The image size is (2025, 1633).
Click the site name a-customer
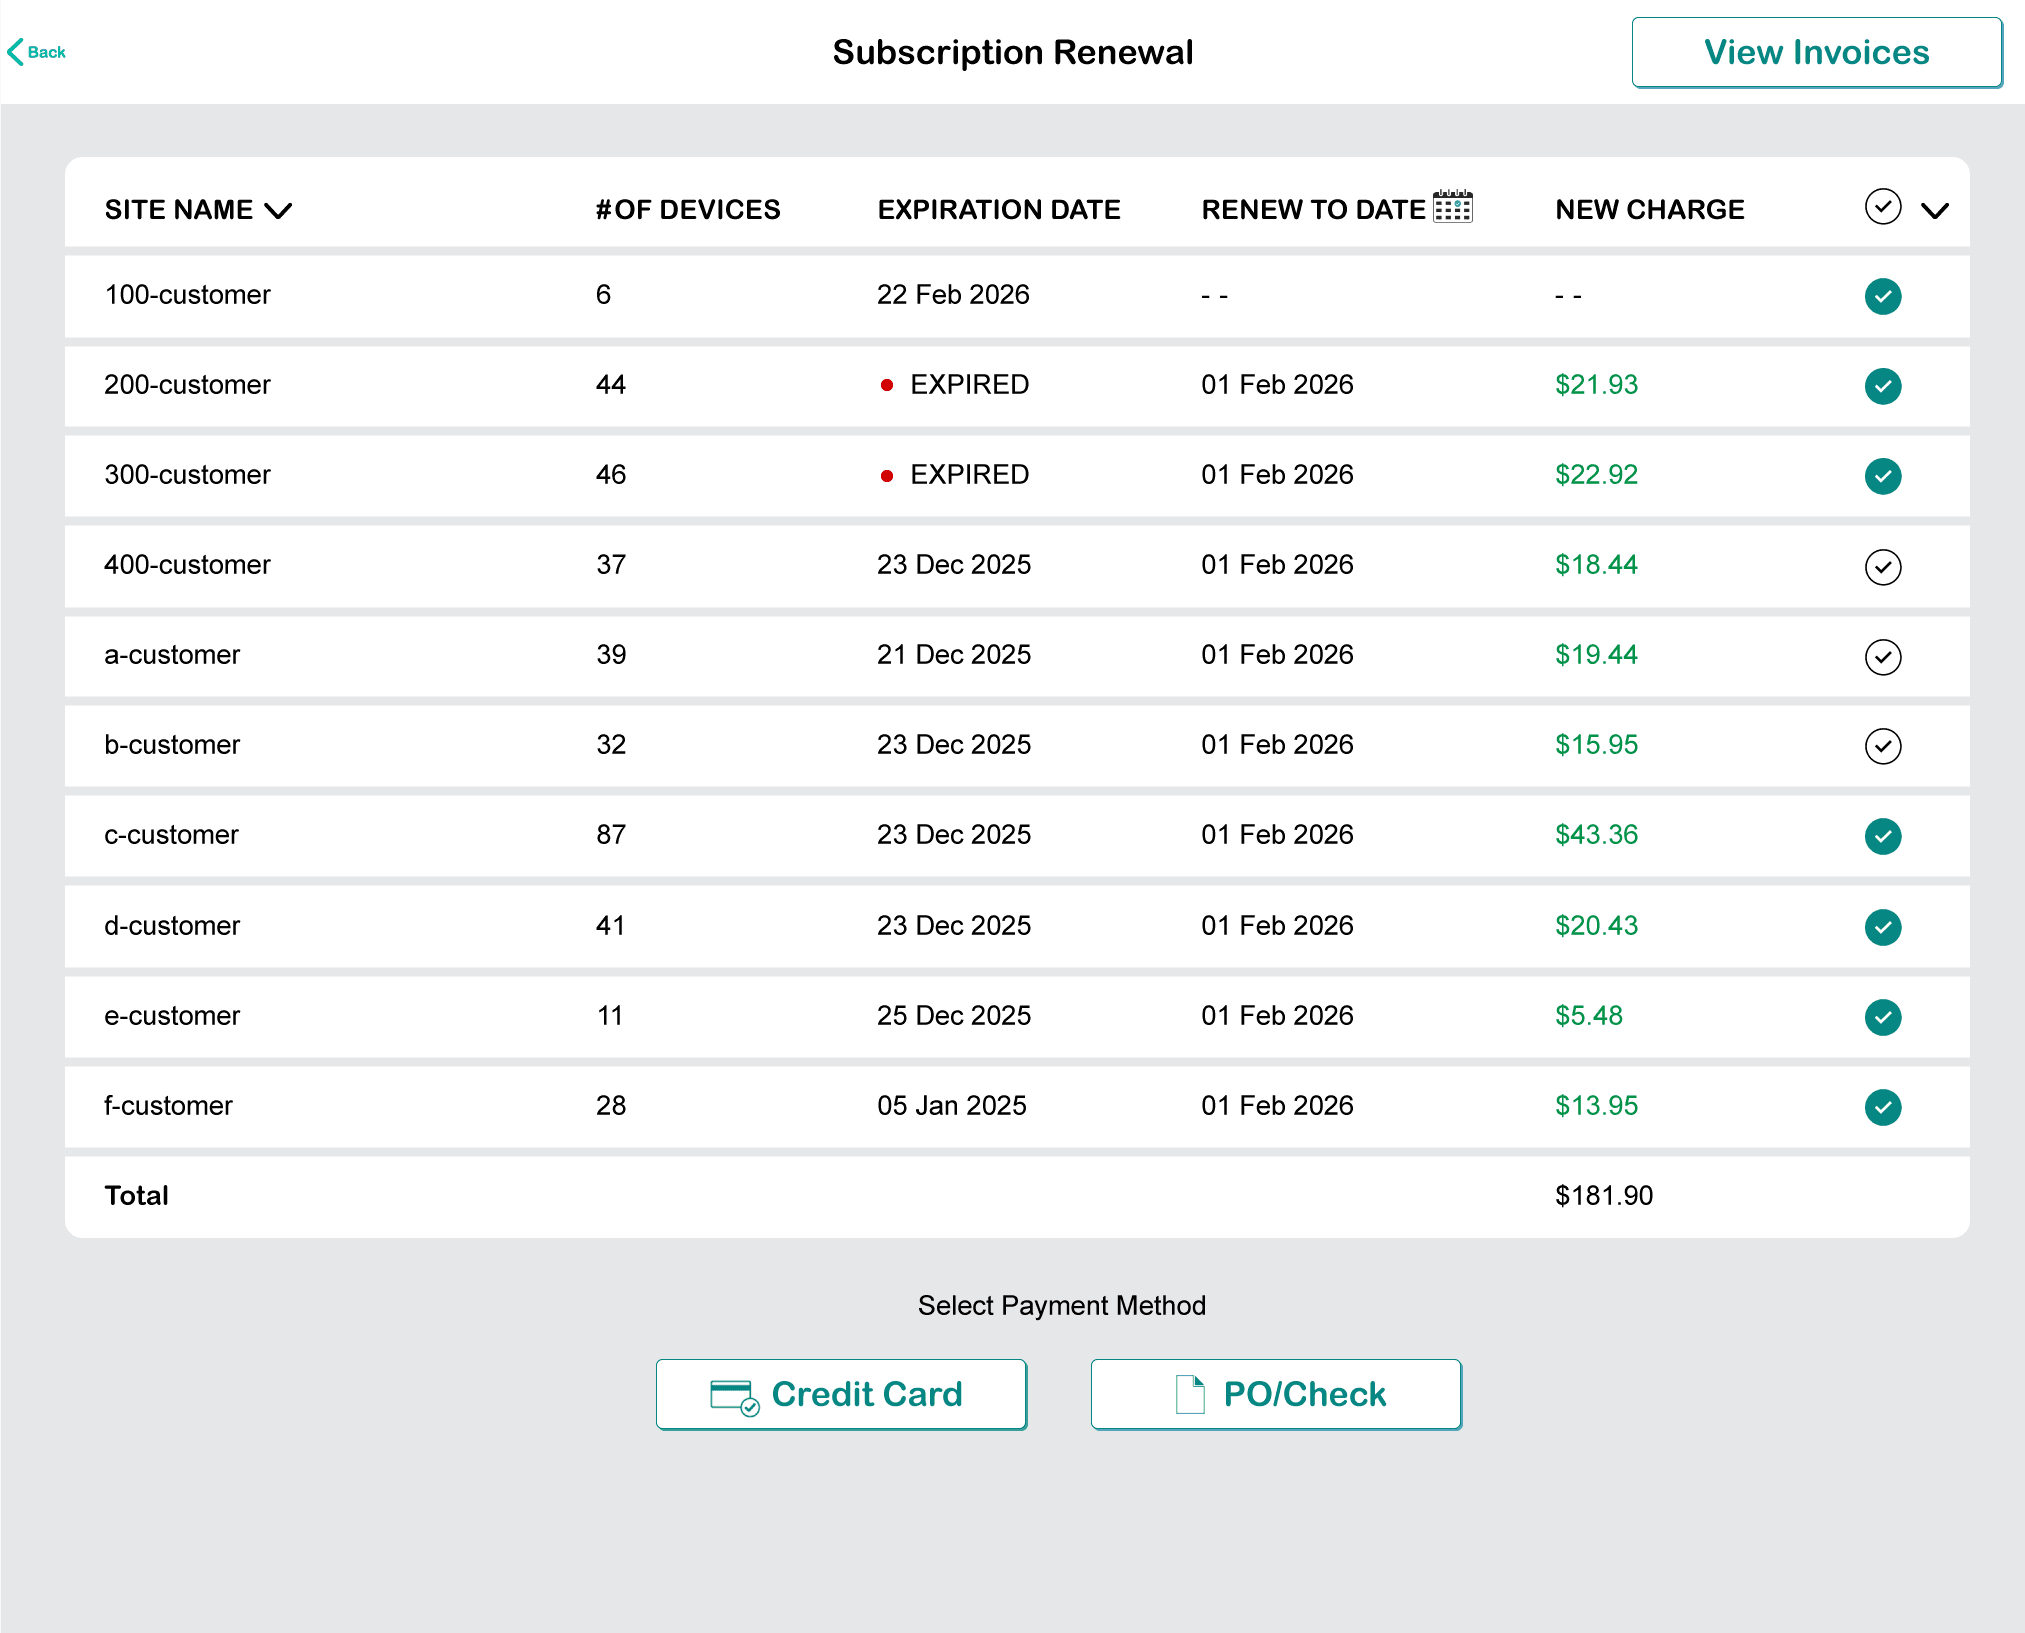click(172, 655)
